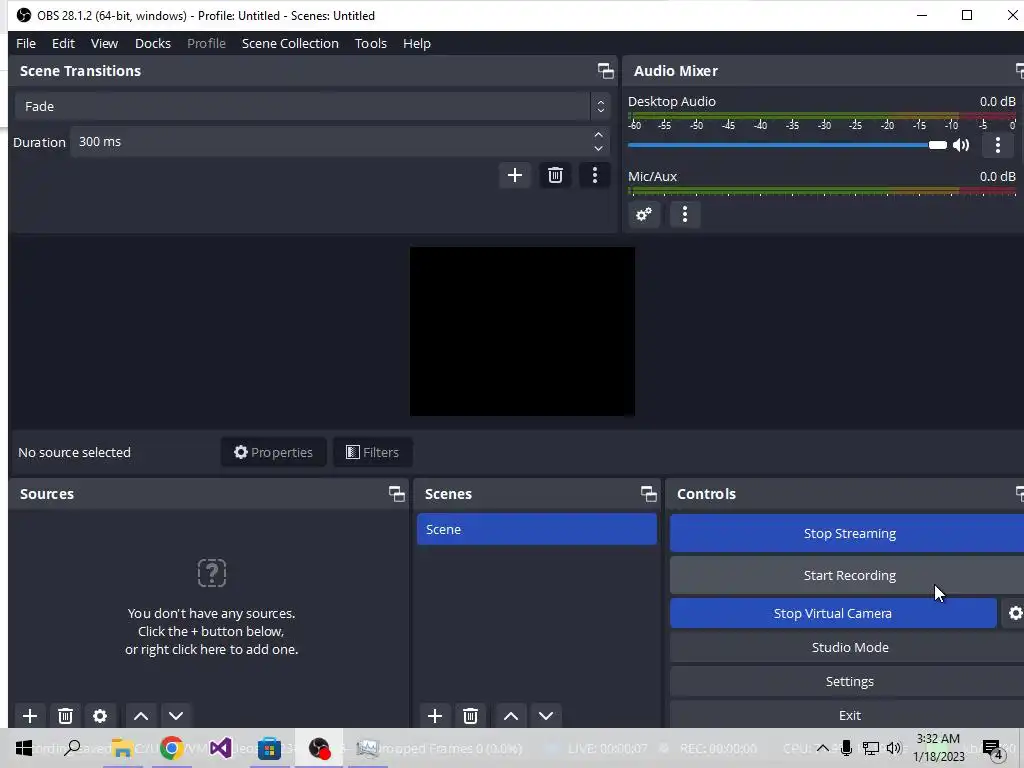
Task: Show hidden system tray icons
Action: (x=822, y=748)
